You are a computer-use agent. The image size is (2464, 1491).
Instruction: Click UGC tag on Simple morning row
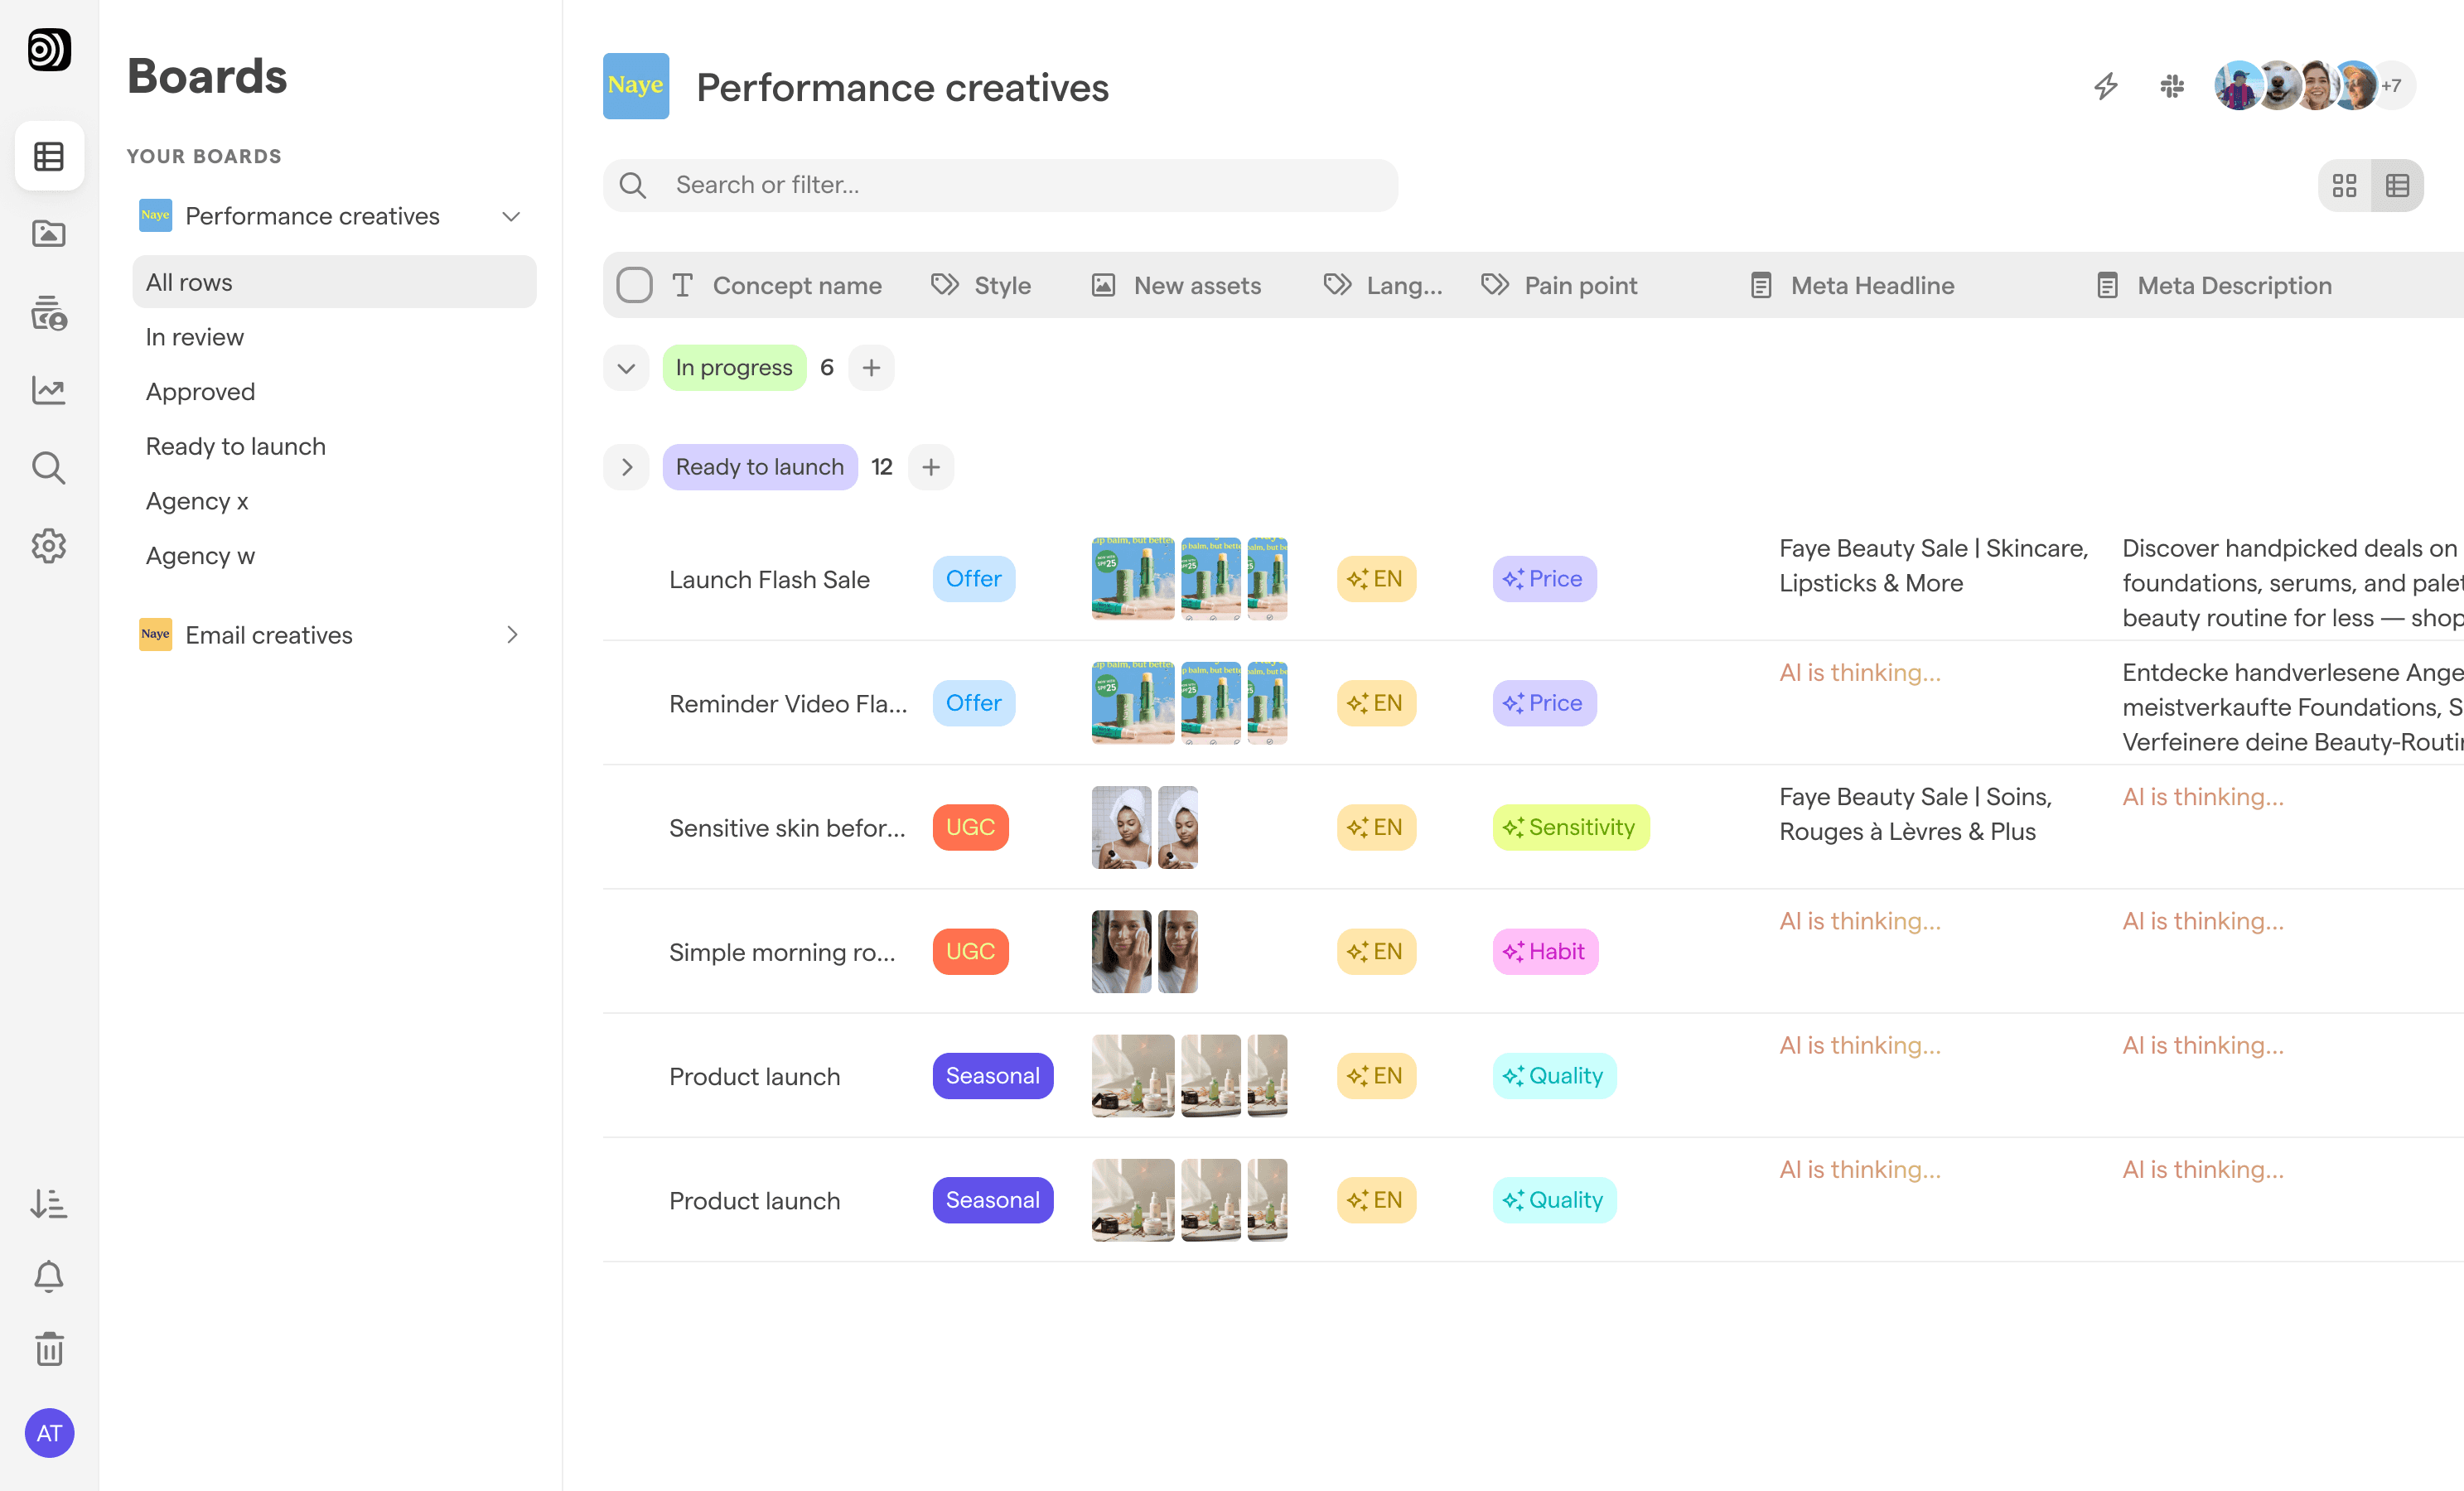click(970, 952)
